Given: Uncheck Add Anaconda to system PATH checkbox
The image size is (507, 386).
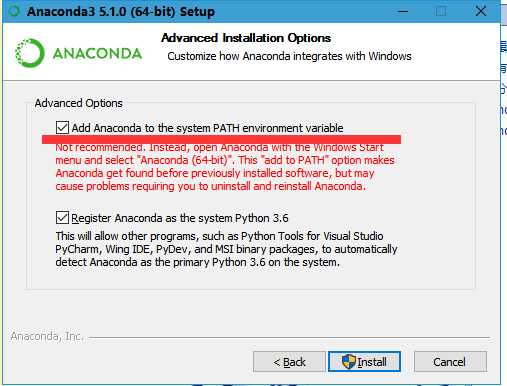Looking at the screenshot, I should coord(62,128).
